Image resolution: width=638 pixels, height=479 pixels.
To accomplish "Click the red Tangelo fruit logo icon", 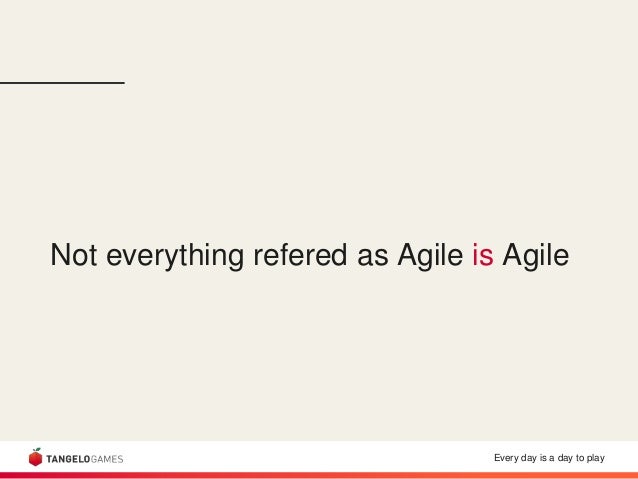I will point(35,457).
